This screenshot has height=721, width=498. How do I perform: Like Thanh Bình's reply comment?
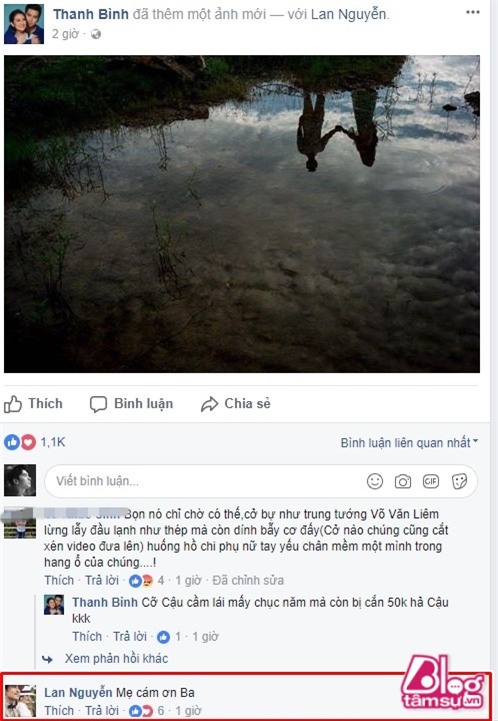click(x=87, y=636)
